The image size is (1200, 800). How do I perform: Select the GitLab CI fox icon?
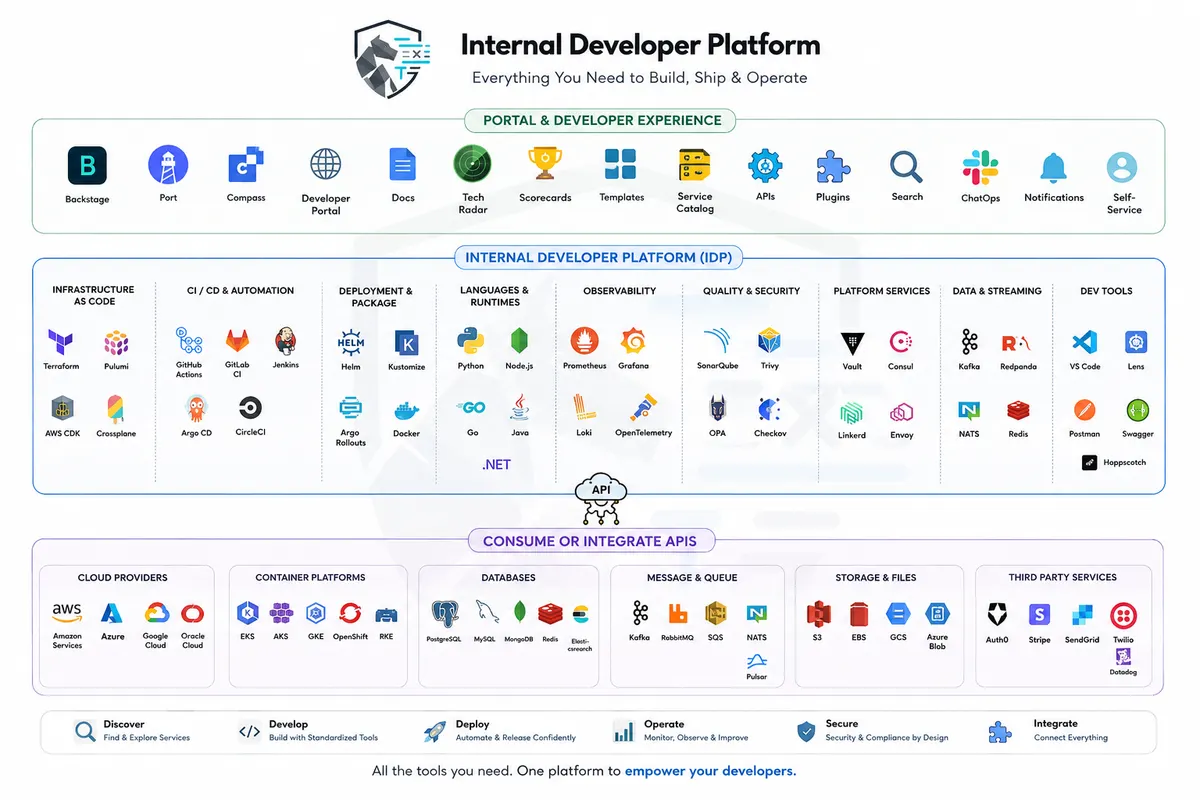(x=238, y=341)
